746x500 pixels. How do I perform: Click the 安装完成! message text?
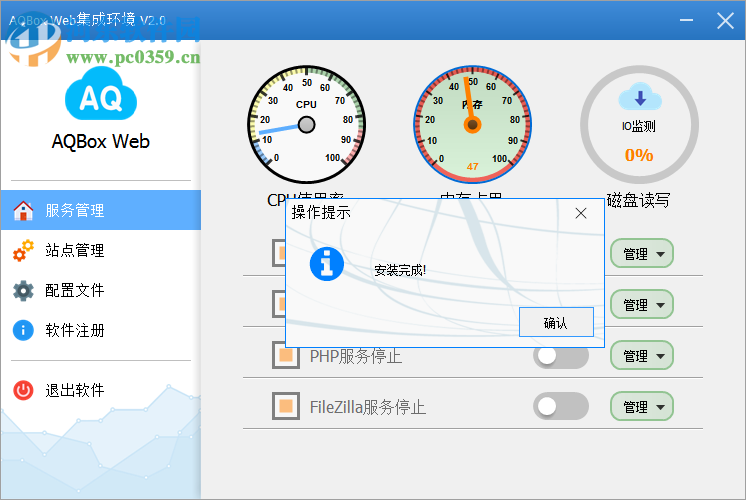coord(400,270)
